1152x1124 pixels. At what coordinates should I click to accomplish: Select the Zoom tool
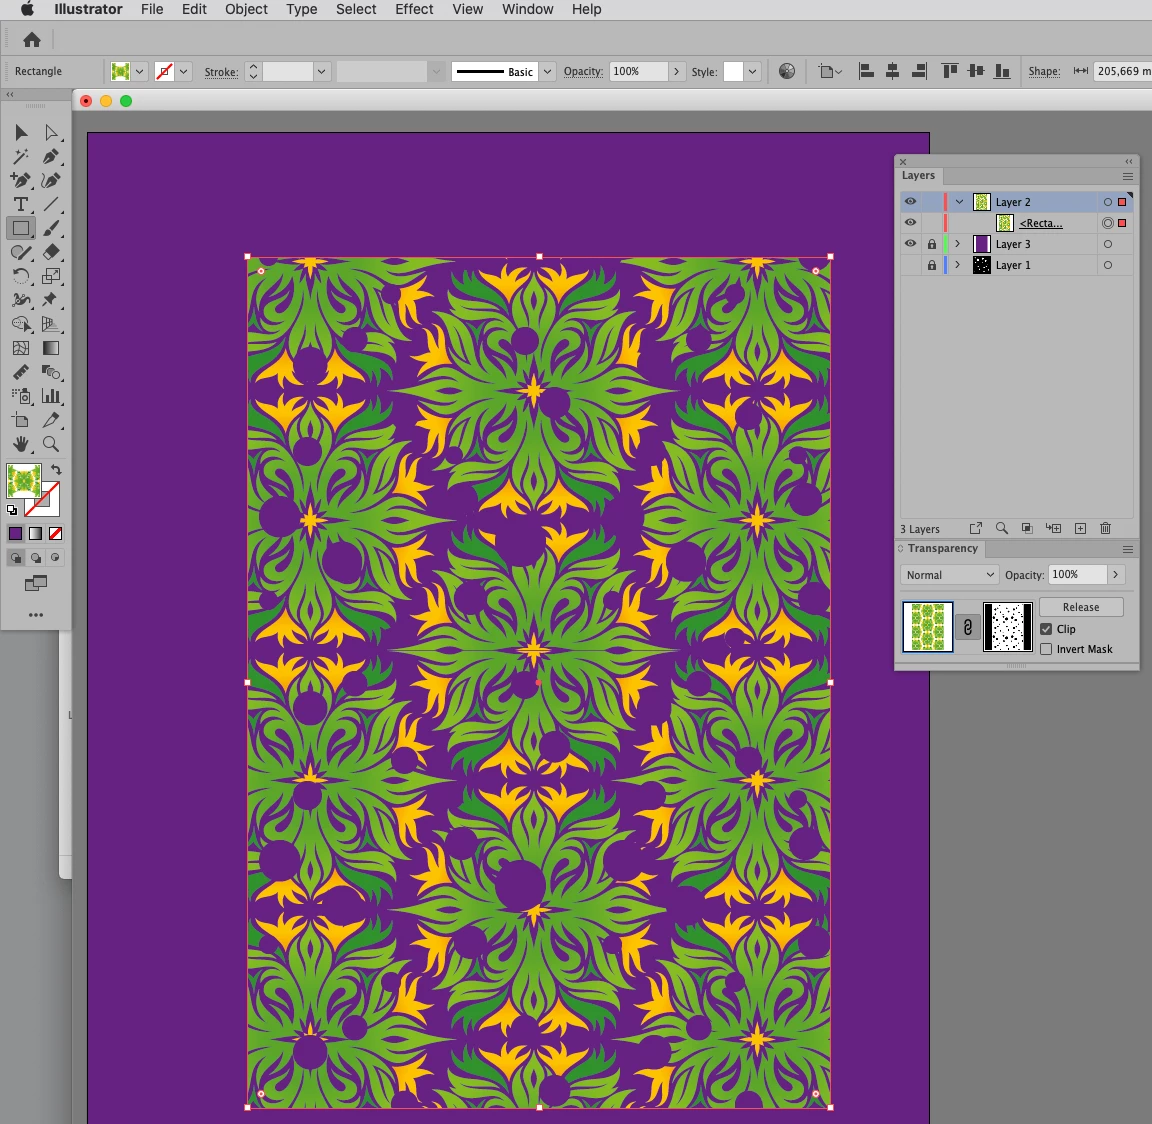click(51, 444)
